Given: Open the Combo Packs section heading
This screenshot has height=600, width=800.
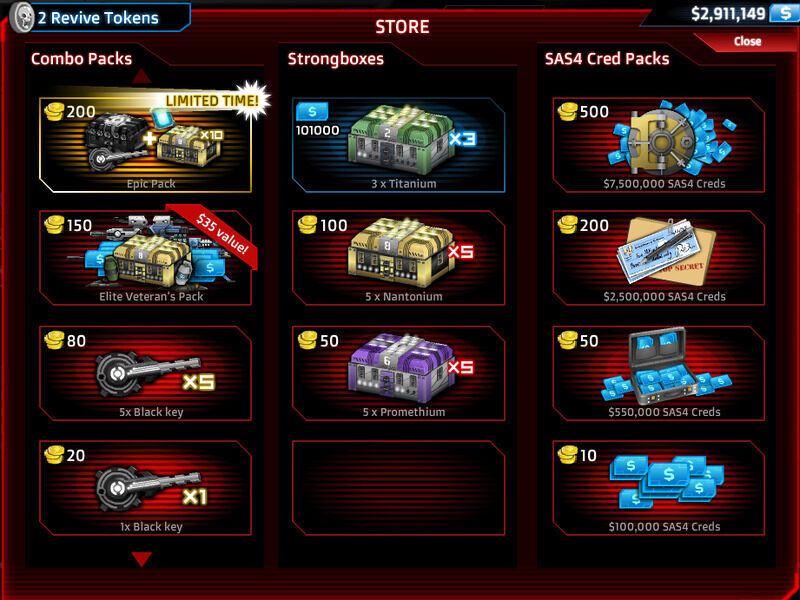Looking at the screenshot, I should (82, 59).
